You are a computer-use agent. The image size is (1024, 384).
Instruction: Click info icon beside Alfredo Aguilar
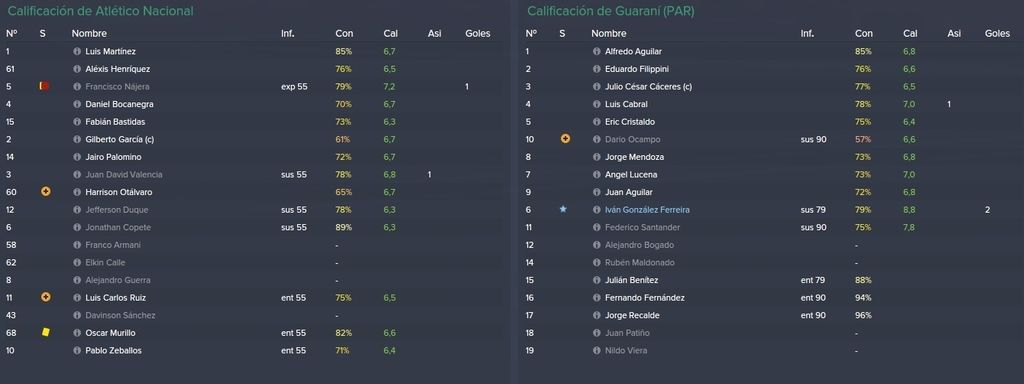pos(596,51)
